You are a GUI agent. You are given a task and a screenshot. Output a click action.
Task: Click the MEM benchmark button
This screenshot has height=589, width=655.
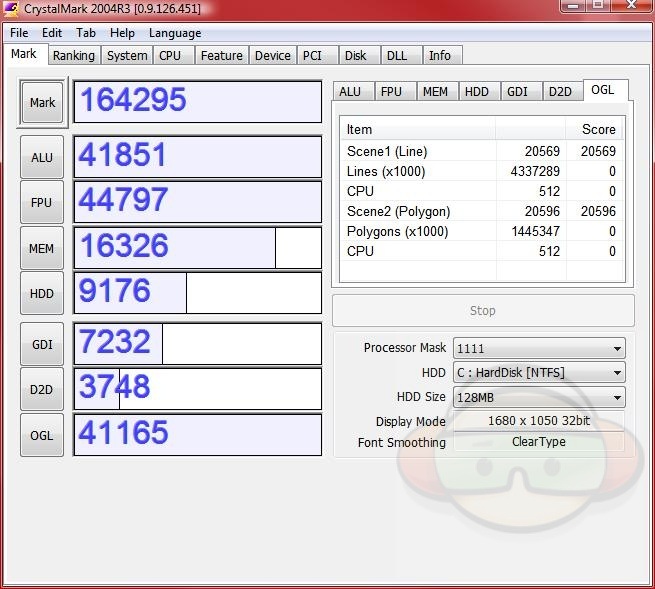[42, 248]
